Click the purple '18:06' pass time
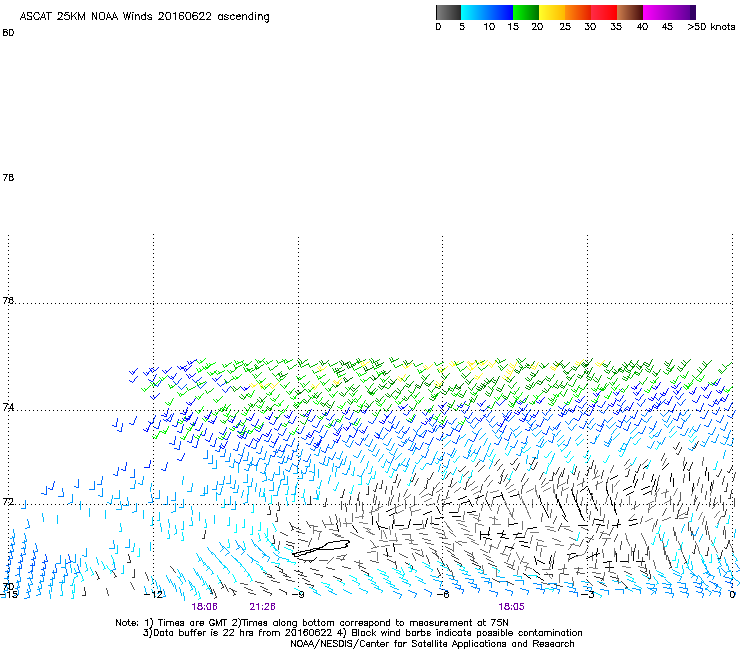The width and height of the screenshot is (740, 650). 204,607
